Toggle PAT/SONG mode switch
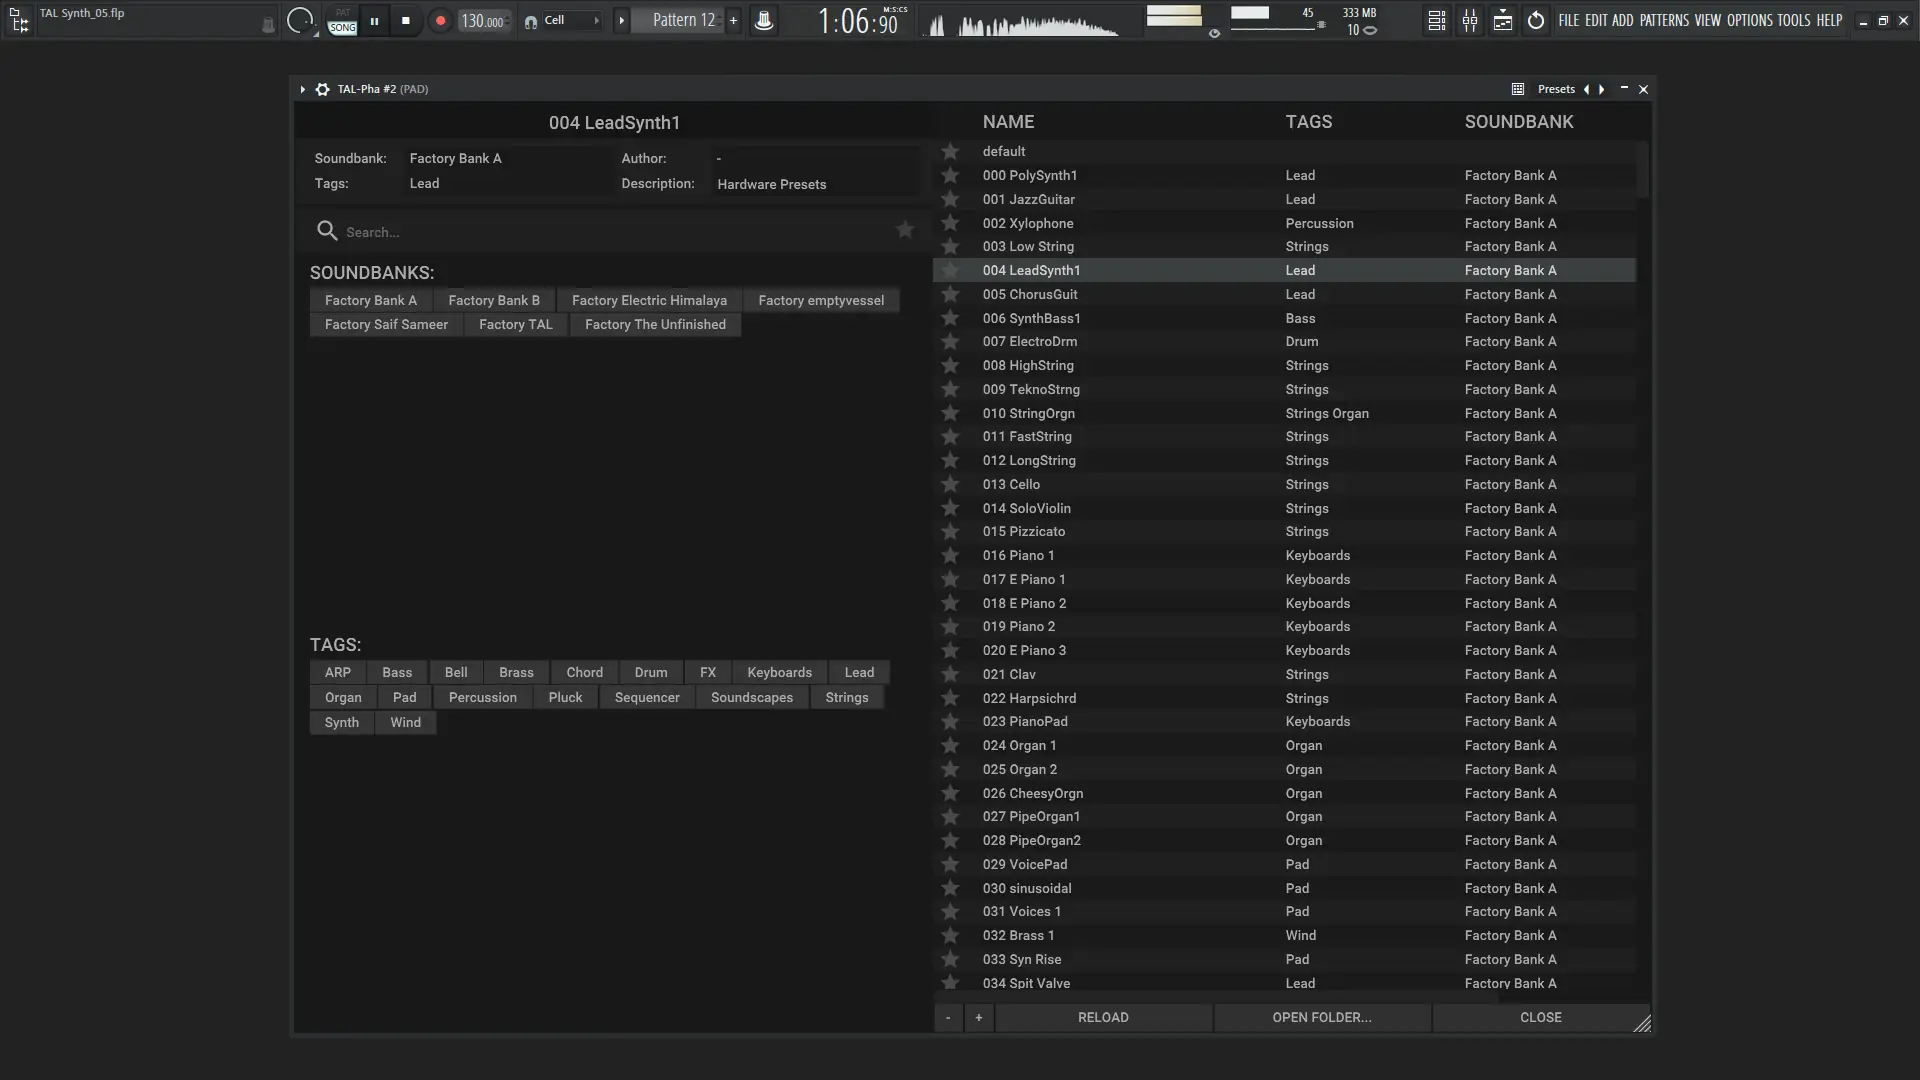The width and height of the screenshot is (1920, 1080). click(342, 21)
